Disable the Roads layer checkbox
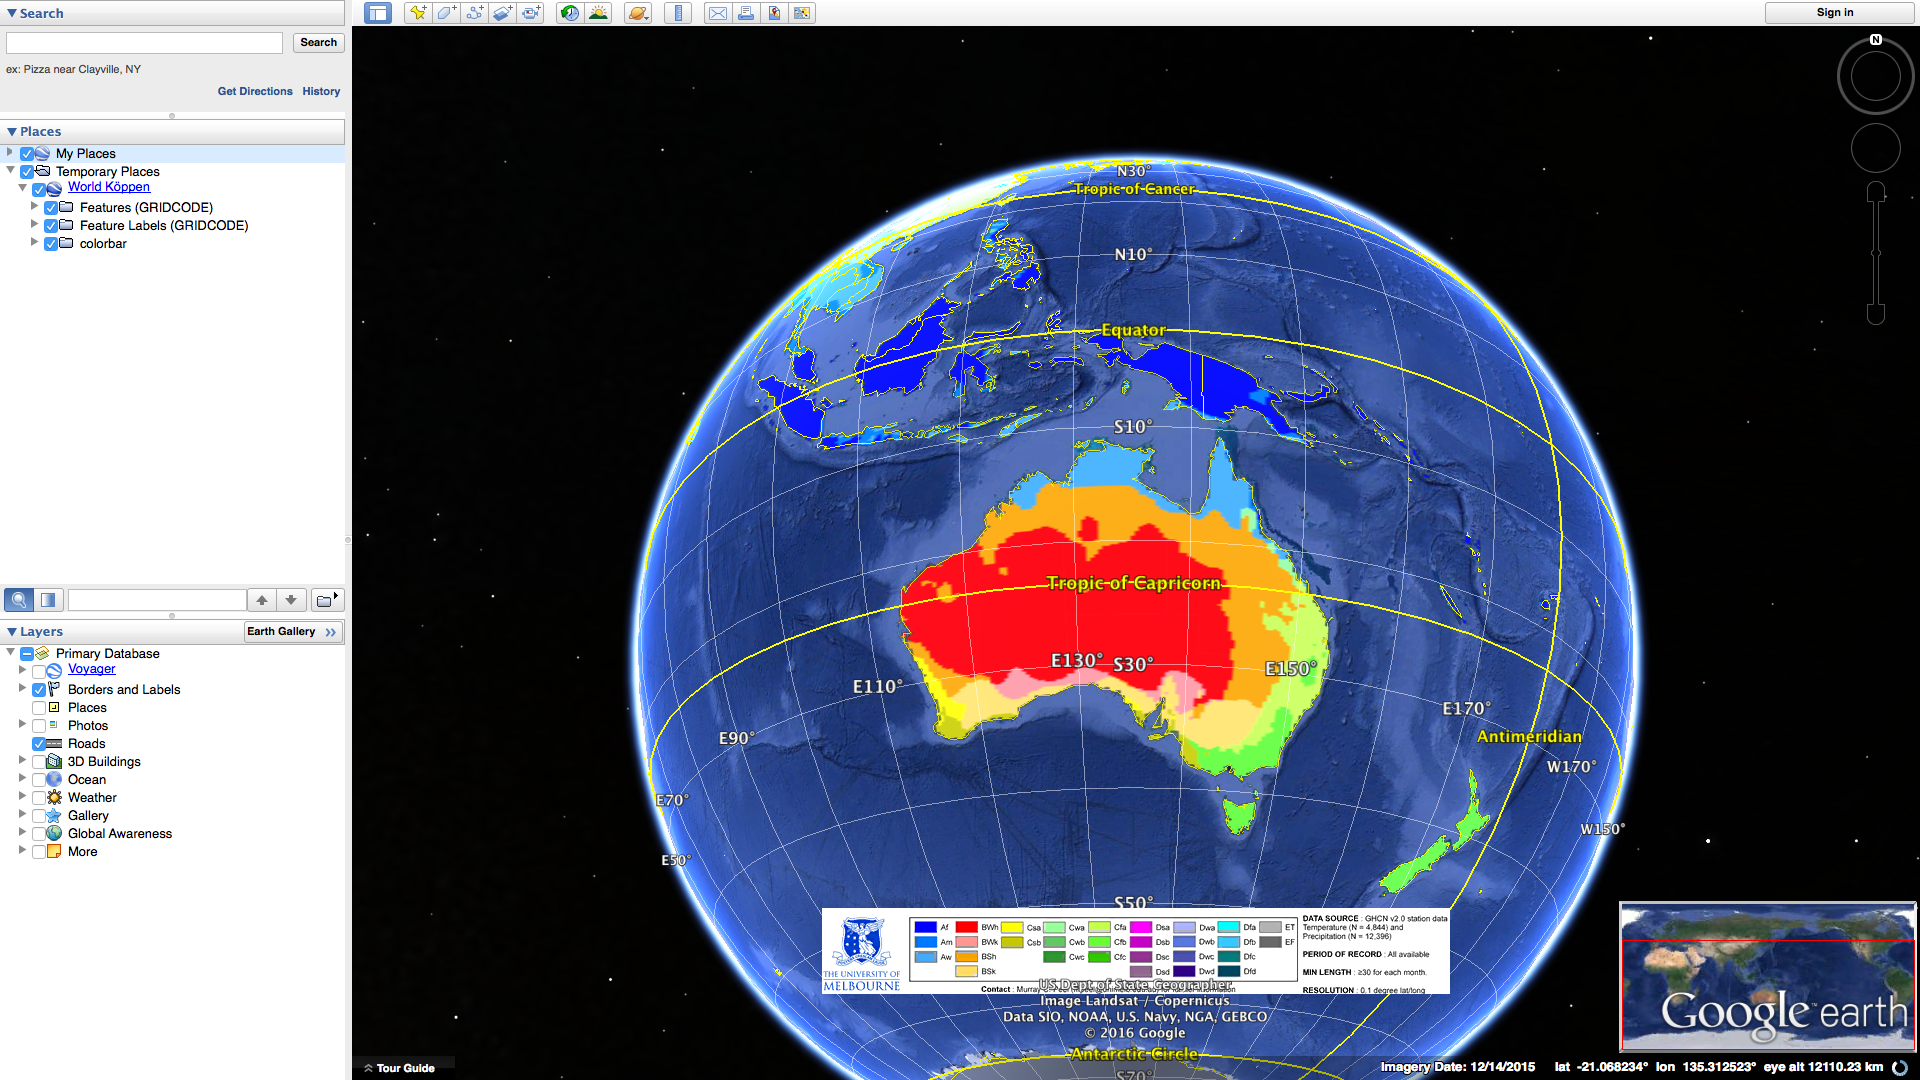The height and width of the screenshot is (1080, 1920). pos(39,744)
